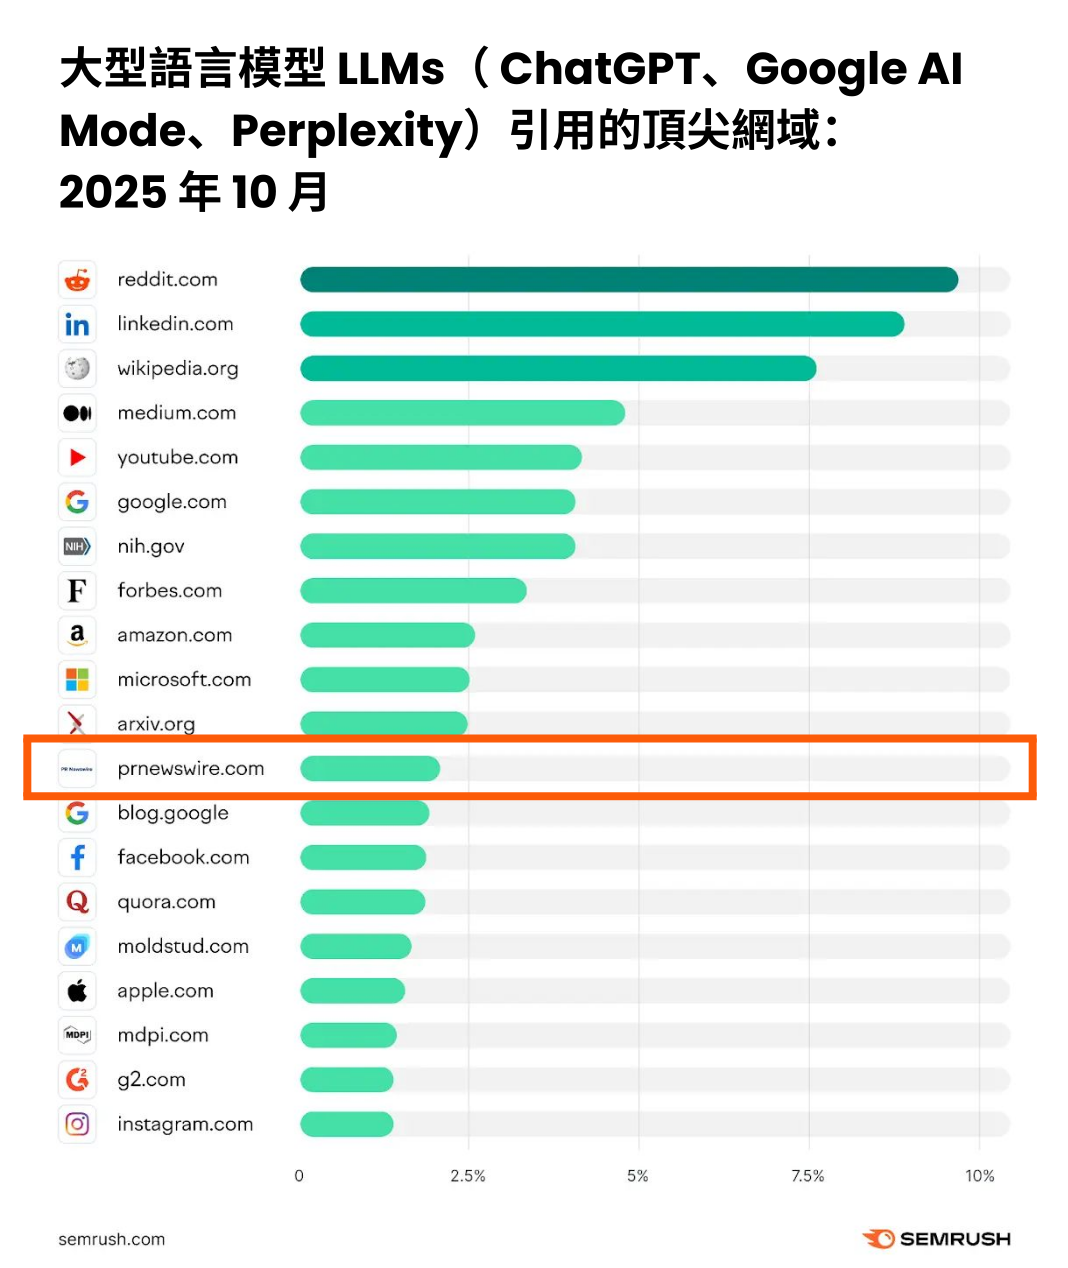The height and width of the screenshot is (1268, 1068).
Task: Click the NIH logo icon
Action: click(77, 546)
